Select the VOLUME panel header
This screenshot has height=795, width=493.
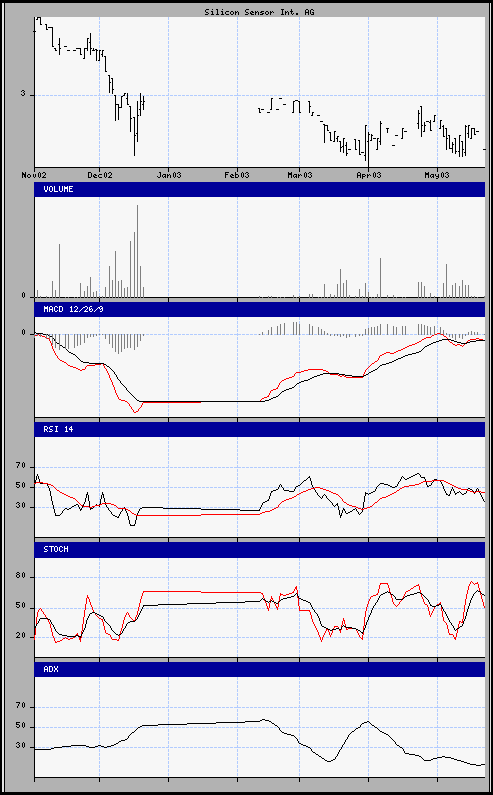[260, 190]
